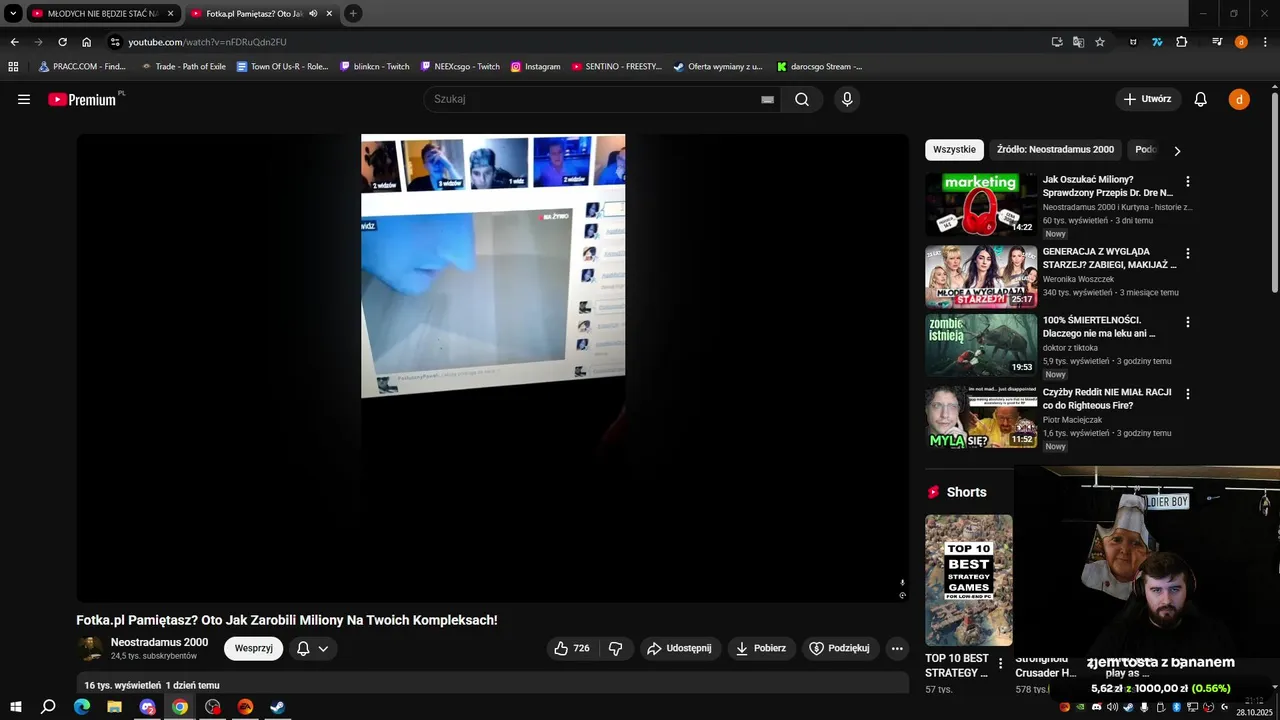Open the Jak Oszukać Miliony video thumbnail
1280x720 pixels.
point(981,204)
